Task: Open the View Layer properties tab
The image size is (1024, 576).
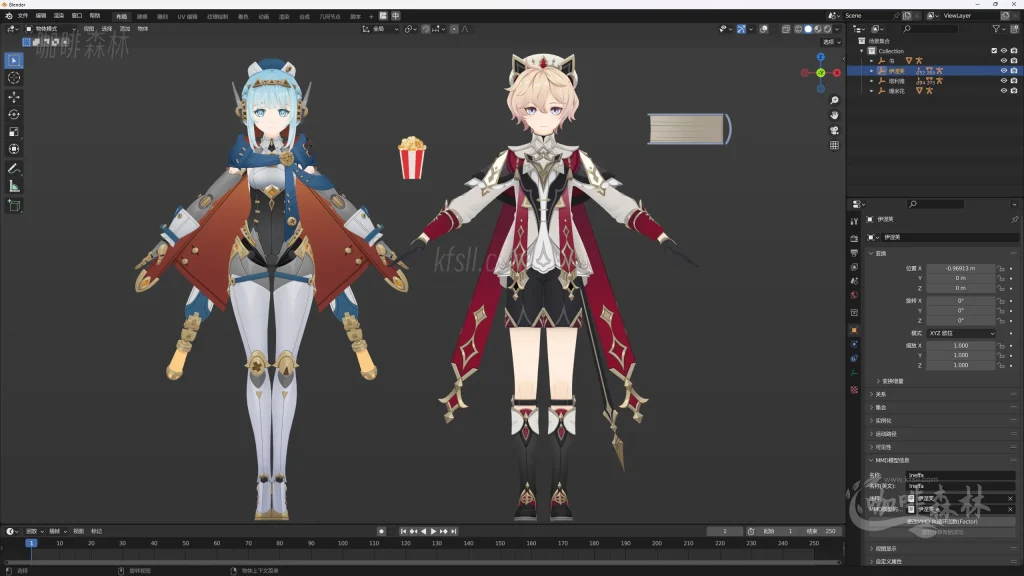Action: [854, 267]
